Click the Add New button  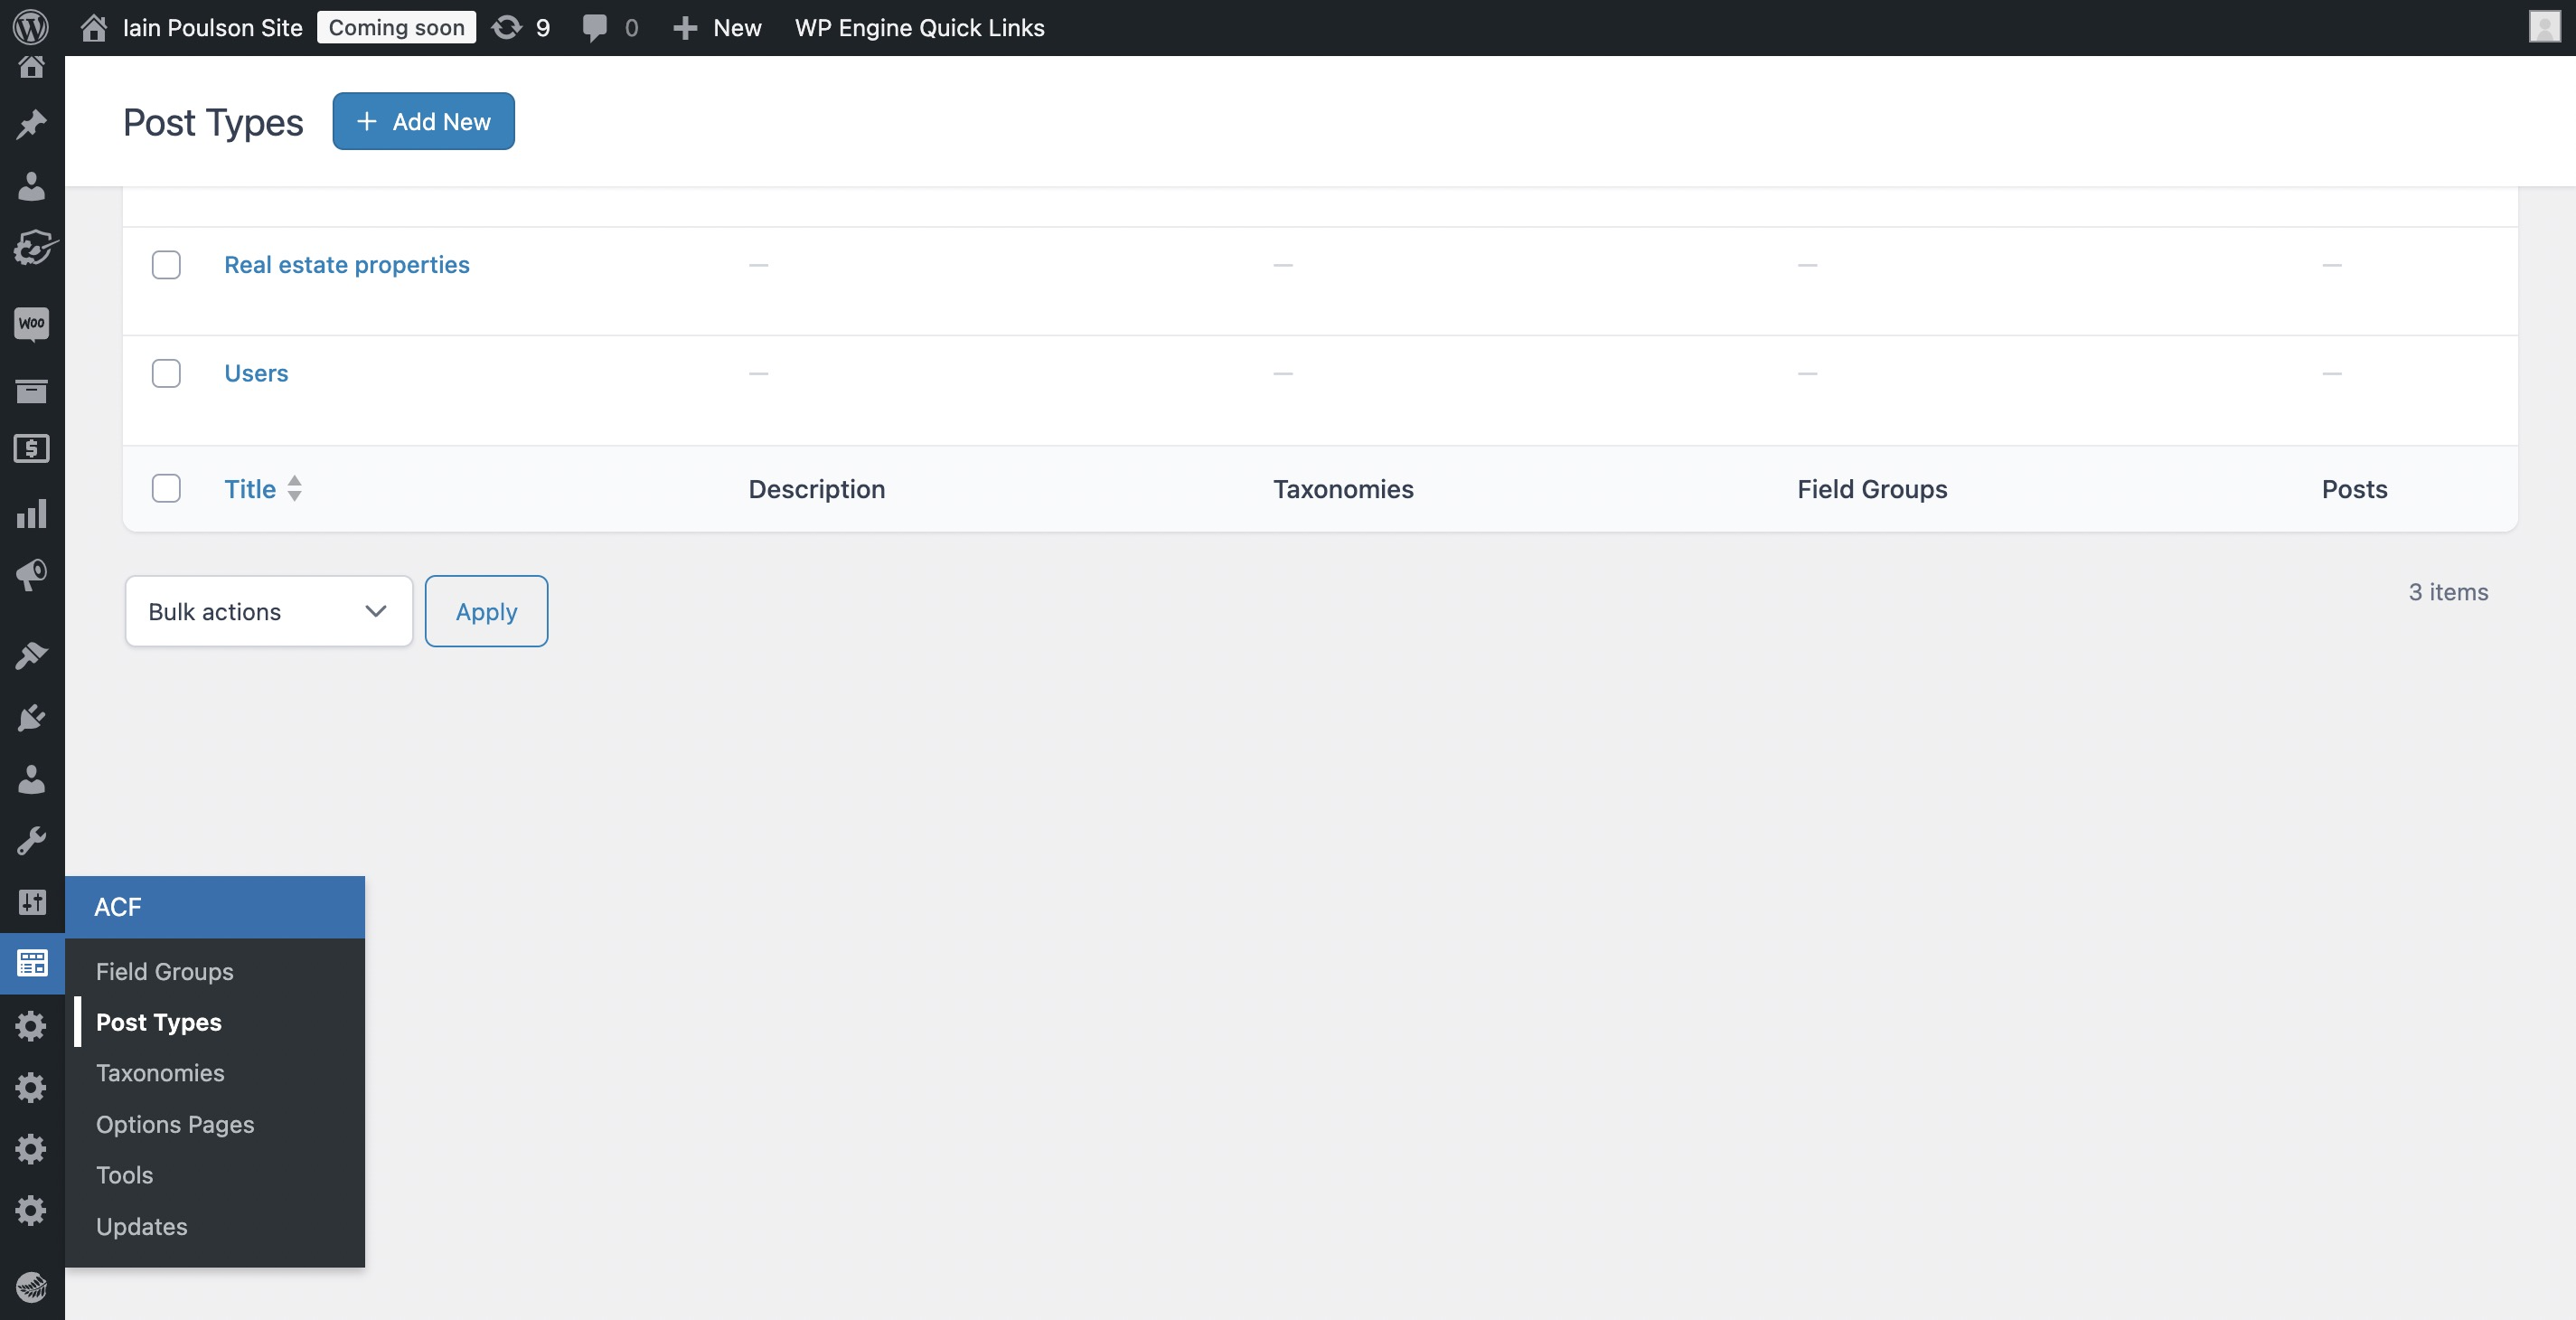[424, 121]
